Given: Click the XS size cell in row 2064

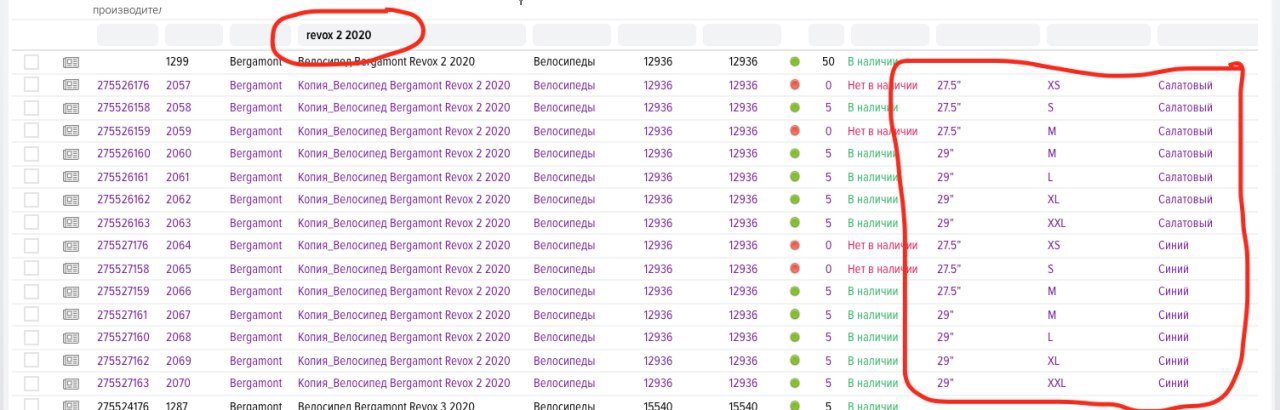Looking at the screenshot, I should (x=1053, y=246).
